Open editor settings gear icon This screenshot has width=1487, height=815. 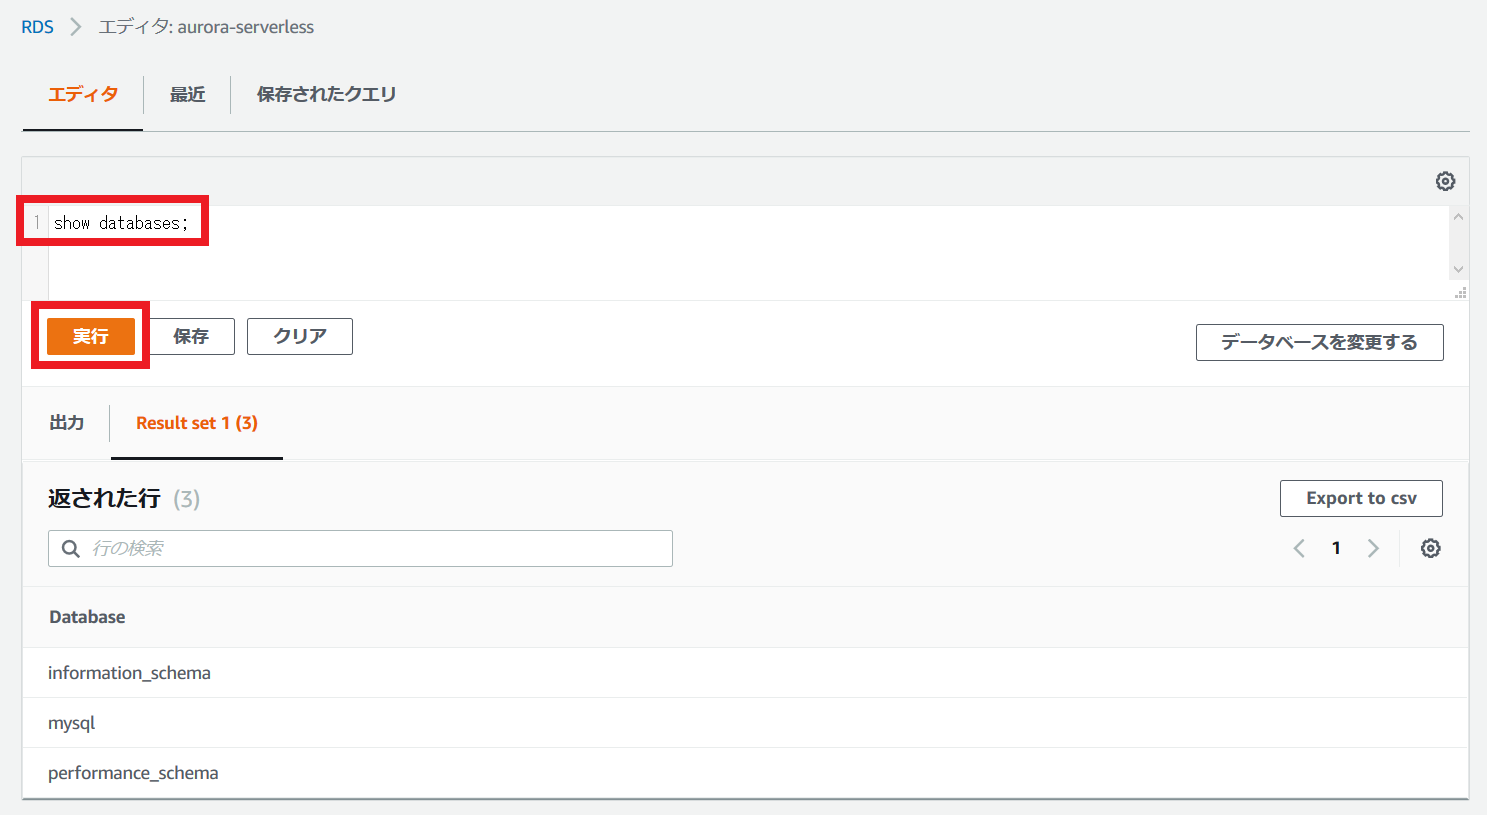1445,181
